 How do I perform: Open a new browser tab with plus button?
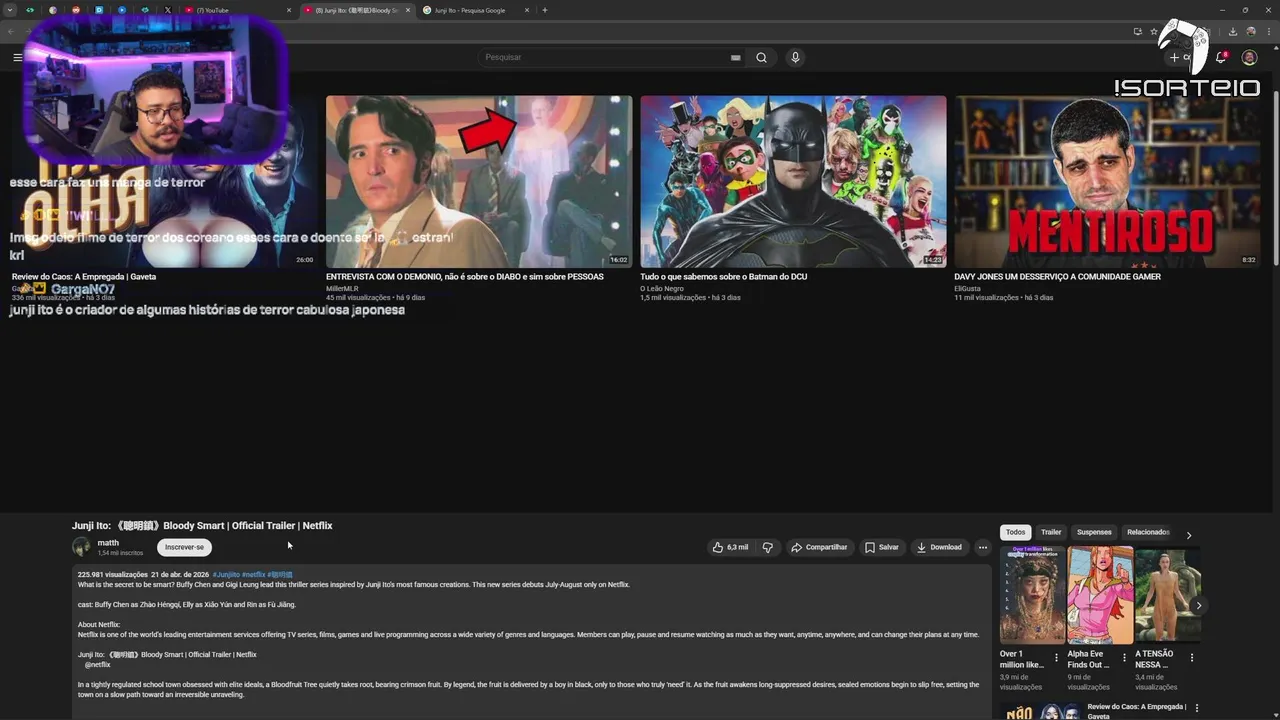tap(545, 10)
